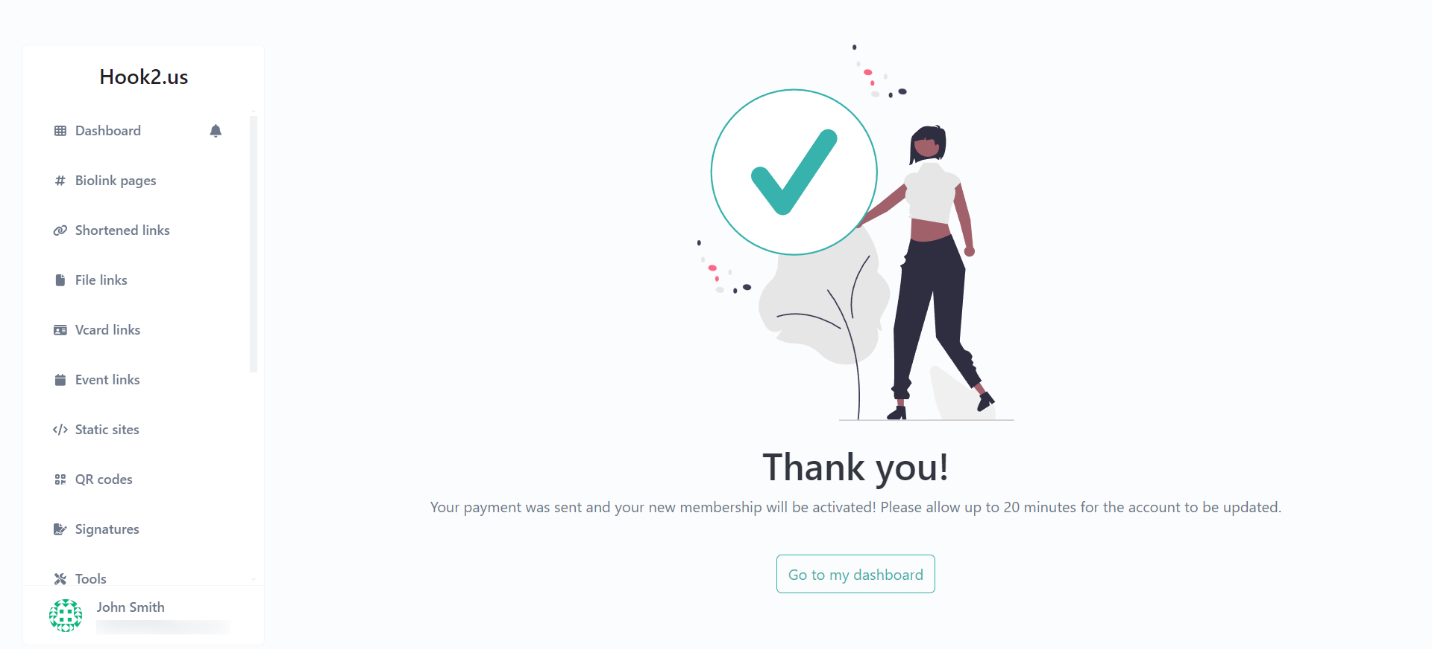The height and width of the screenshot is (649, 1432).
Task: Select the Static sites code icon
Action: click(61, 429)
